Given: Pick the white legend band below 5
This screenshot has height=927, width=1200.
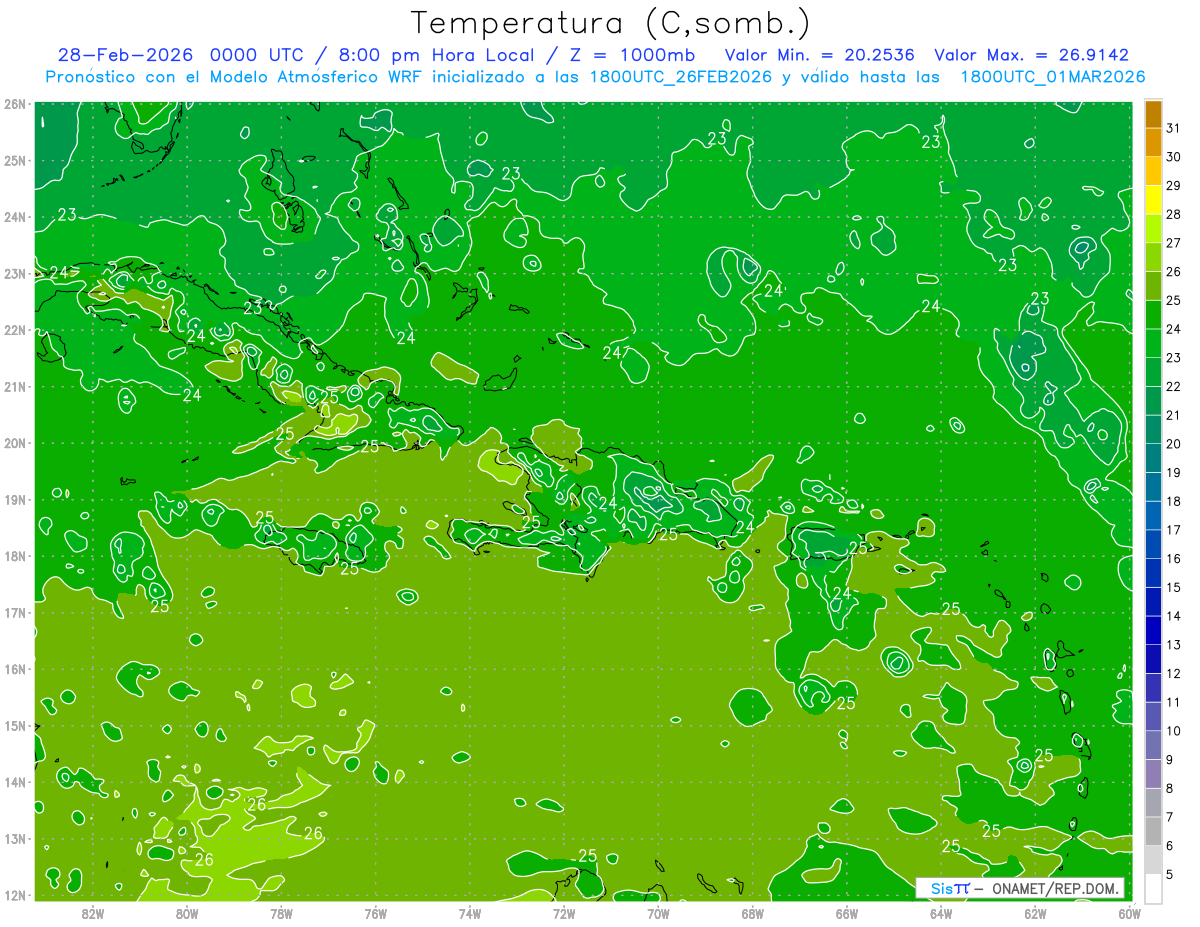Looking at the screenshot, I should click(1153, 888).
